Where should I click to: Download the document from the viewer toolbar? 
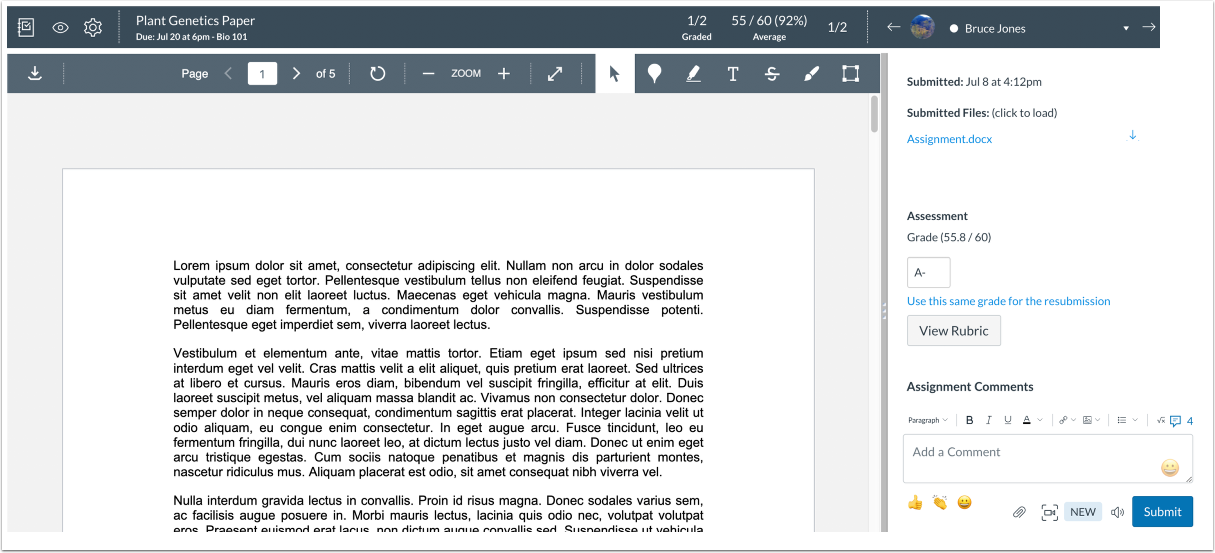point(35,73)
